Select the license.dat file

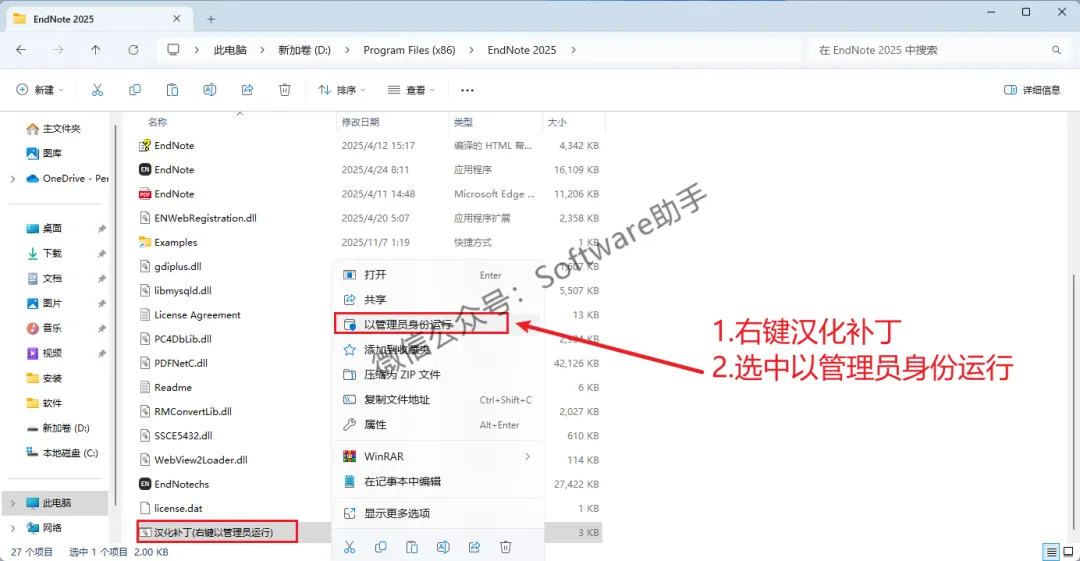point(171,508)
